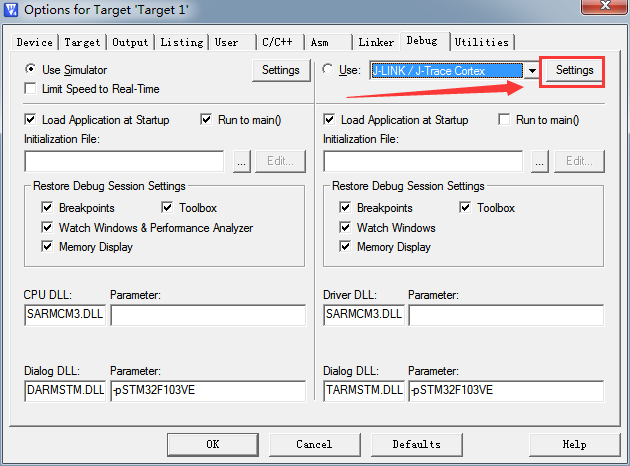Enable debugger Run to main() checkbox
The image size is (630, 466).
504,119
